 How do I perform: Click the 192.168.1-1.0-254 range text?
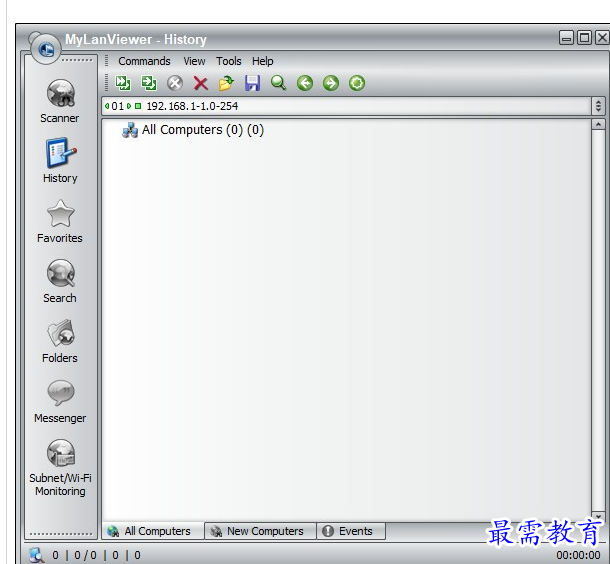tap(192, 106)
